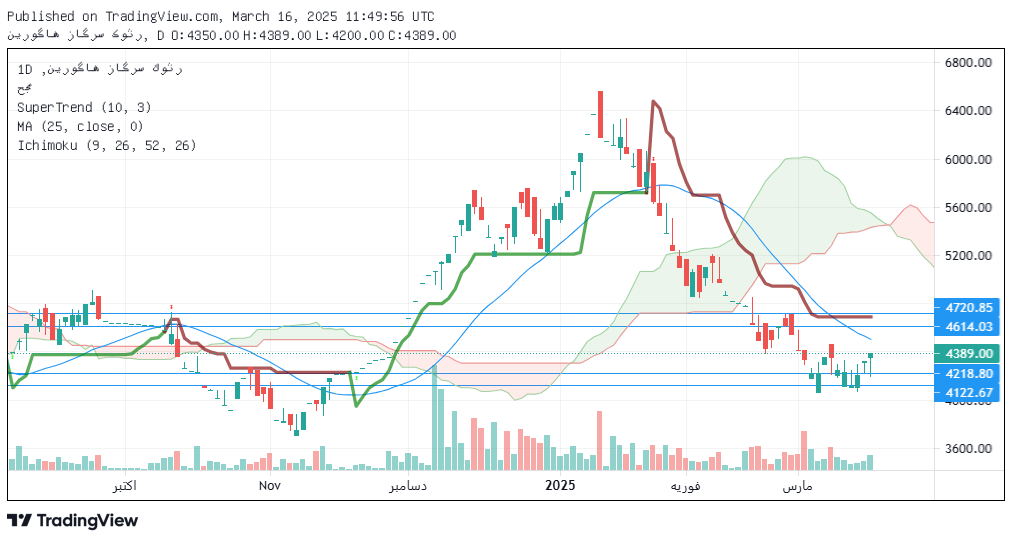Click the 4720.85 blue price label

[x=968, y=308]
